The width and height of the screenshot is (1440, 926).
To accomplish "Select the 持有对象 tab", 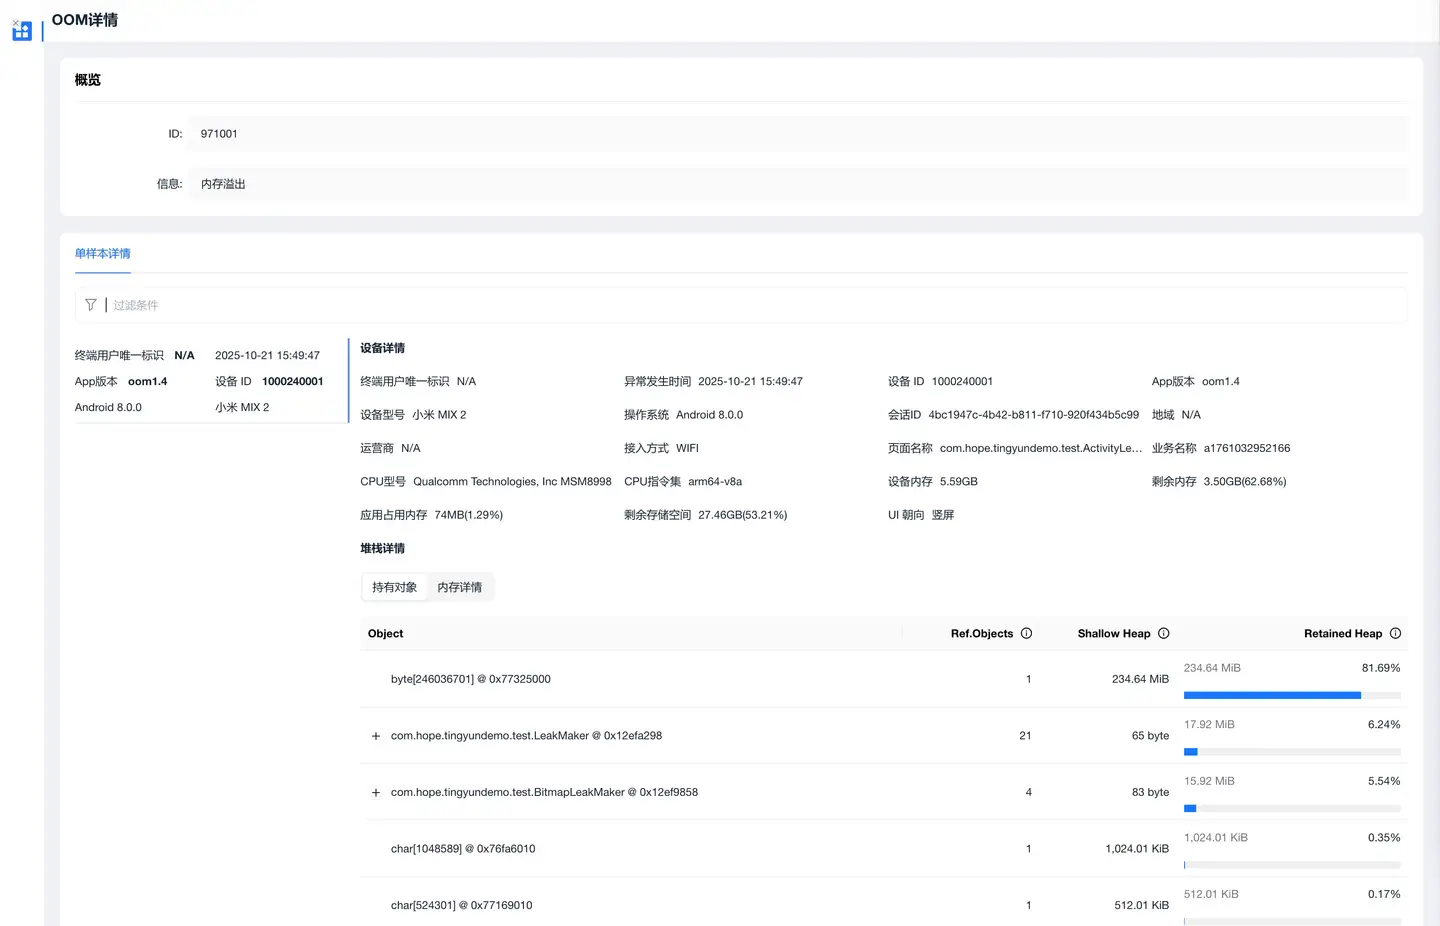I will coord(394,587).
